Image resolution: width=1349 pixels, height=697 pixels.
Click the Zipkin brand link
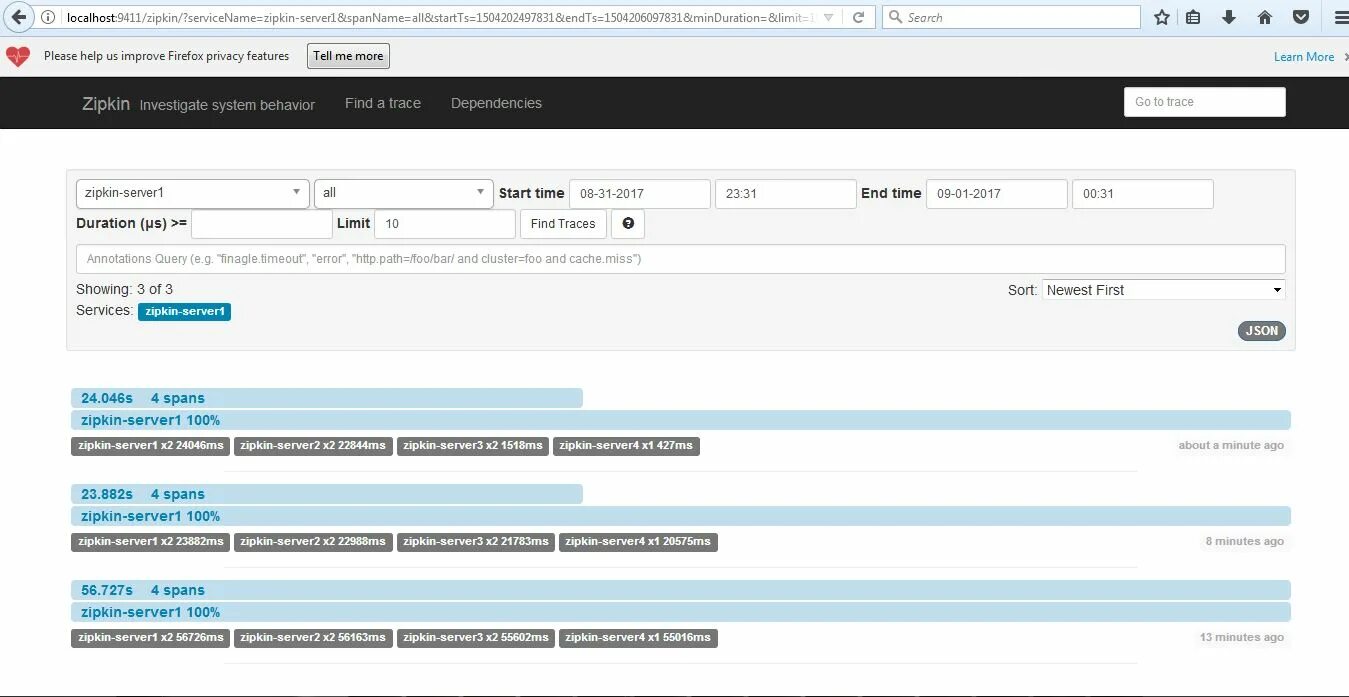coord(106,103)
